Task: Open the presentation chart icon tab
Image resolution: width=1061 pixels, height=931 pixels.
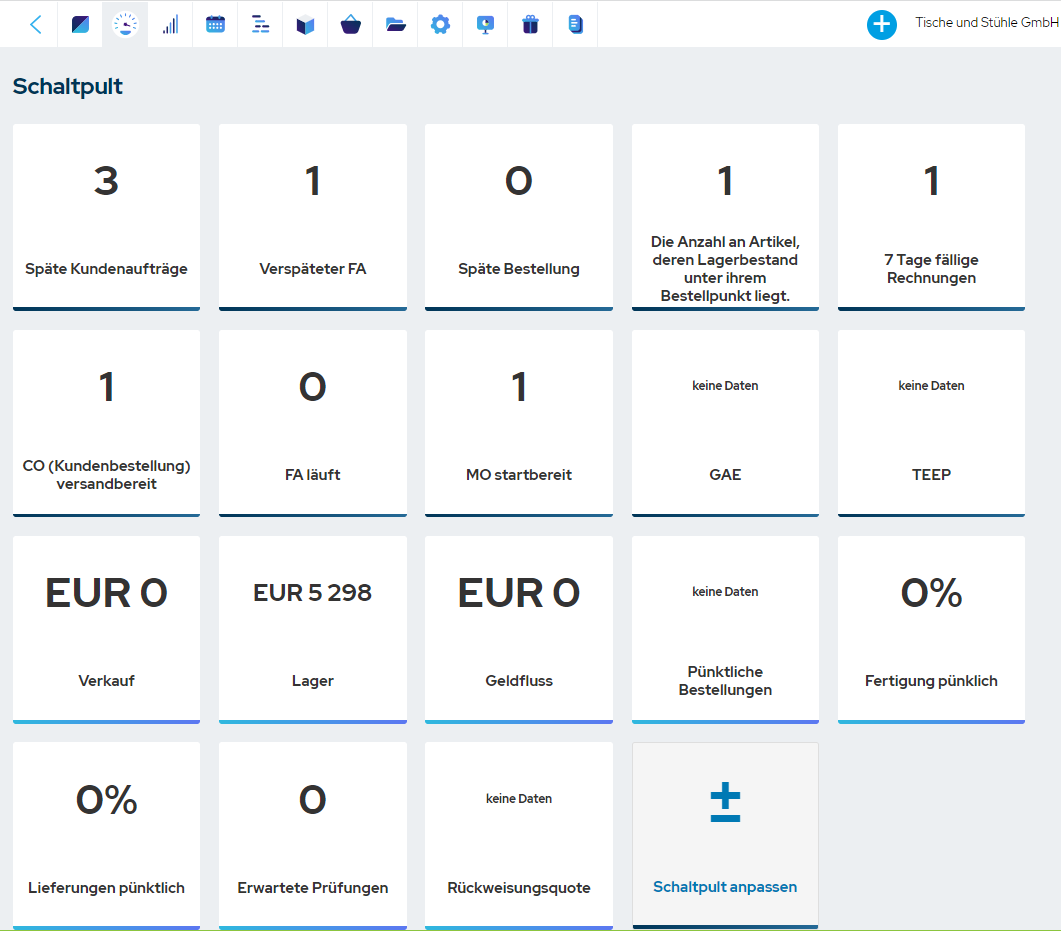Action: pyautogui.click(x=485, y=25)
